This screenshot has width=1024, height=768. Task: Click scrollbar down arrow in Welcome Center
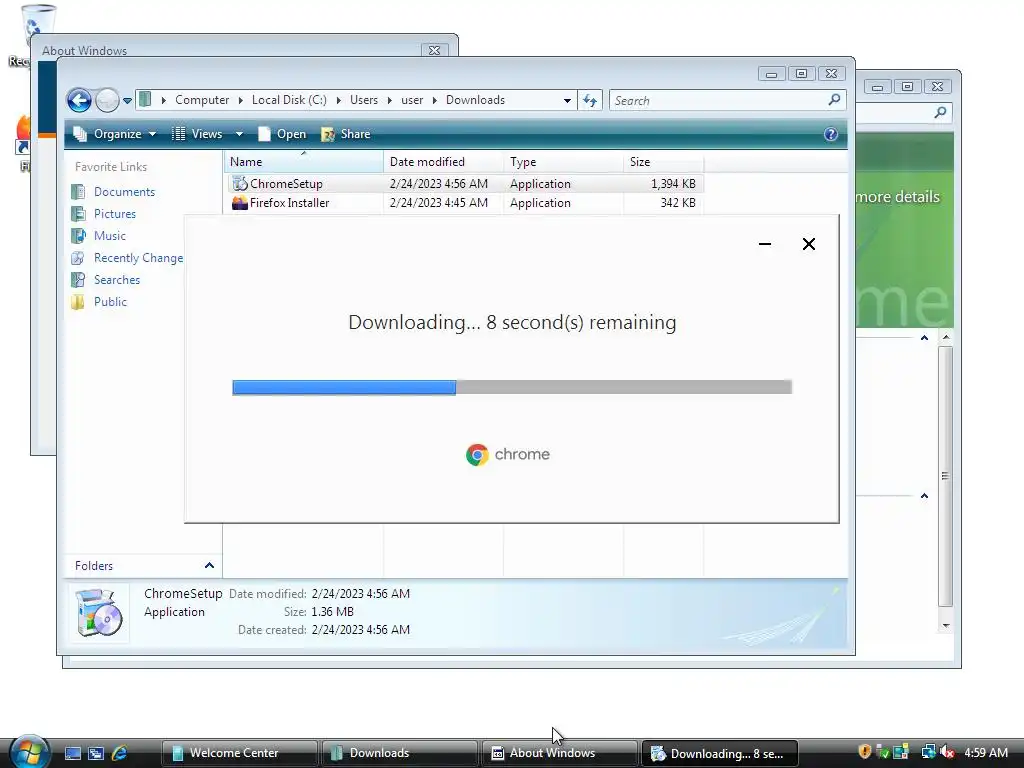(946, 626)
